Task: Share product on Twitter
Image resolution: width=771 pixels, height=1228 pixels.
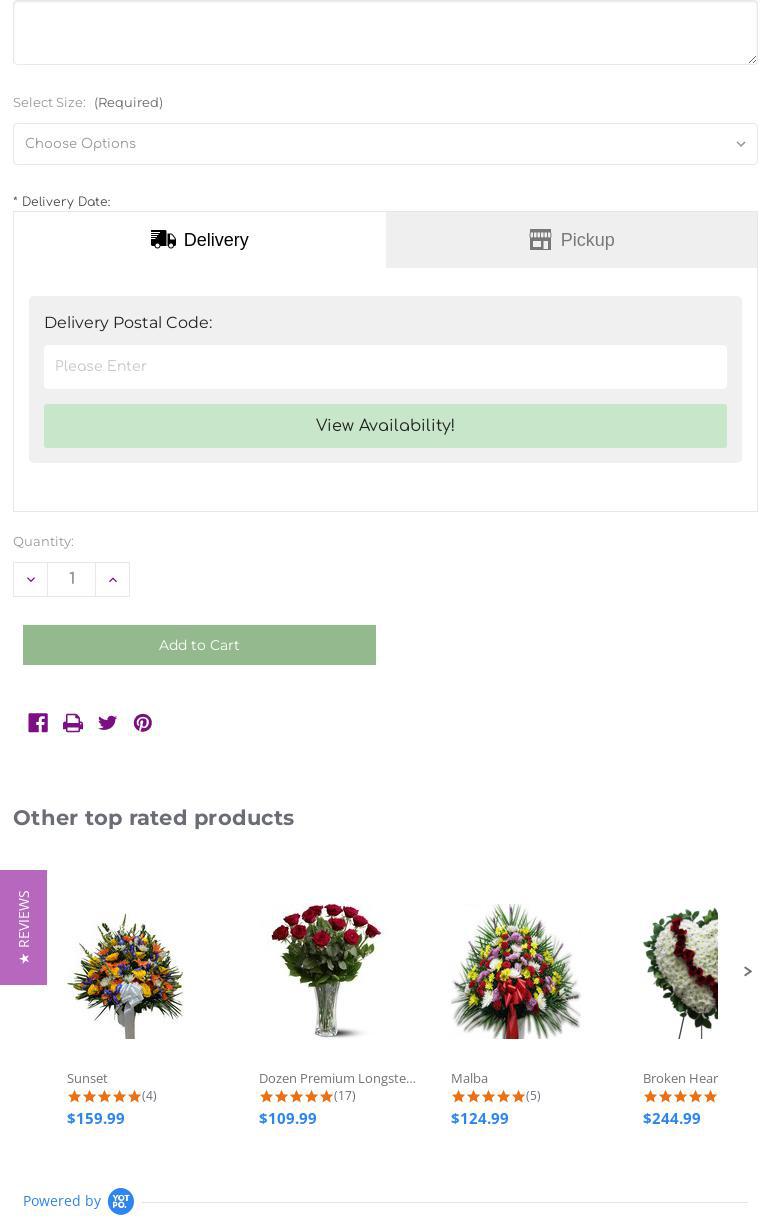Action: [108, 723]
